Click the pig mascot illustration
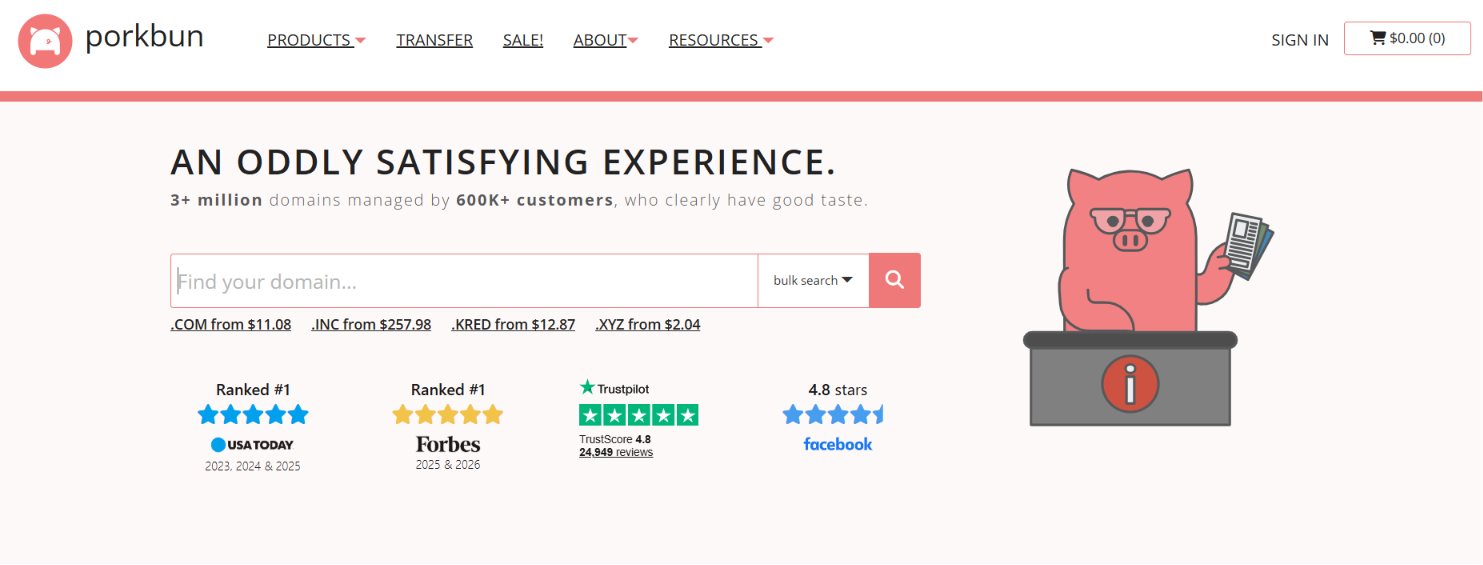1483x565 pixels. pyautogui.click(x=1148, y=295)
